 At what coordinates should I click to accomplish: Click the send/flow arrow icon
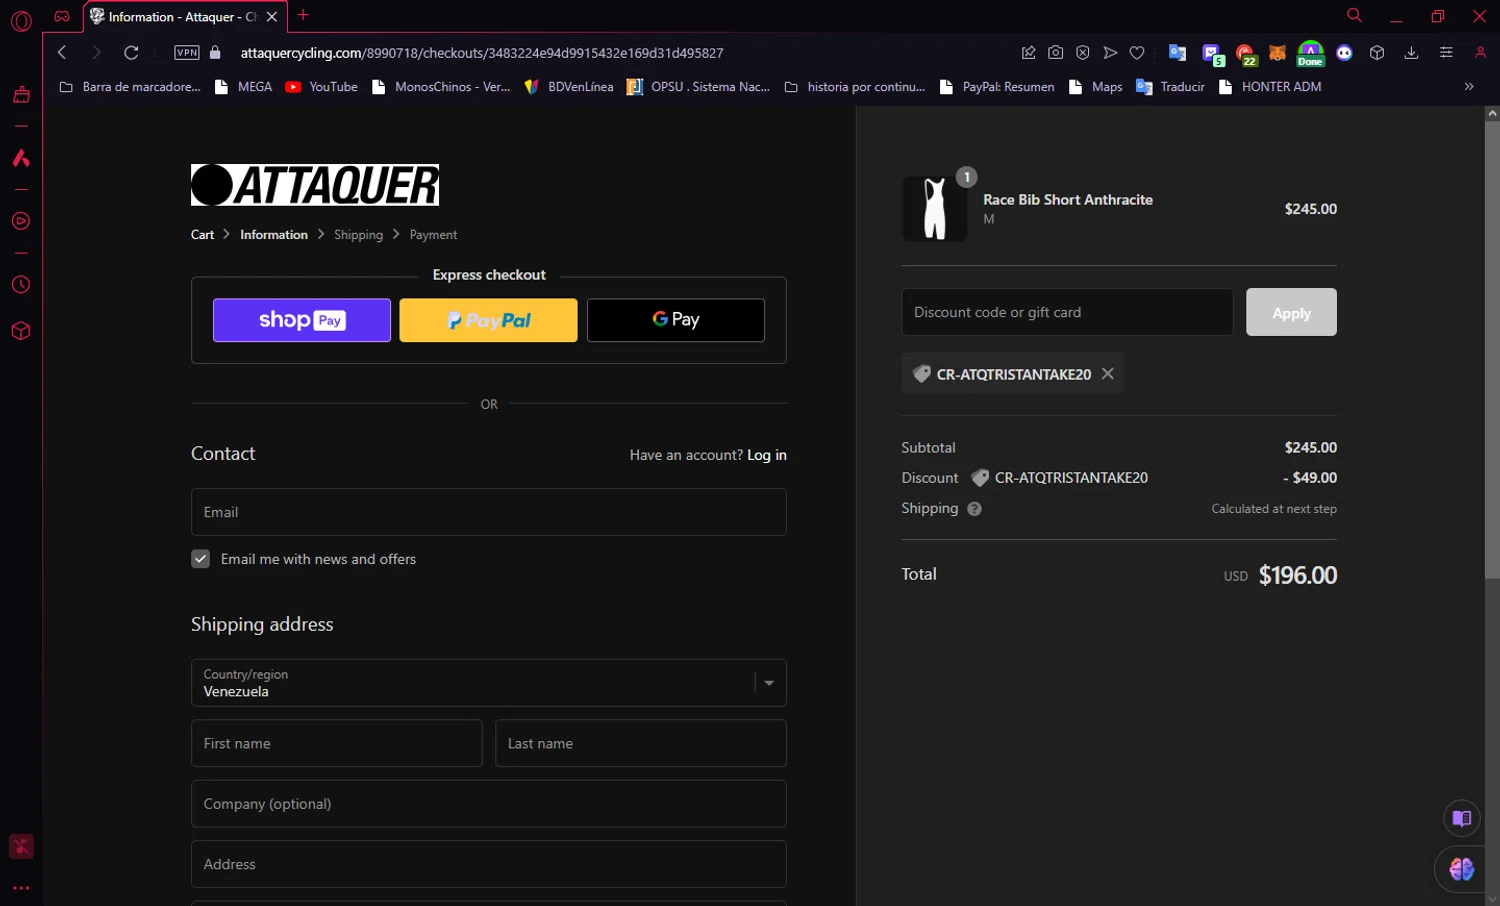tap(1110, 52)
